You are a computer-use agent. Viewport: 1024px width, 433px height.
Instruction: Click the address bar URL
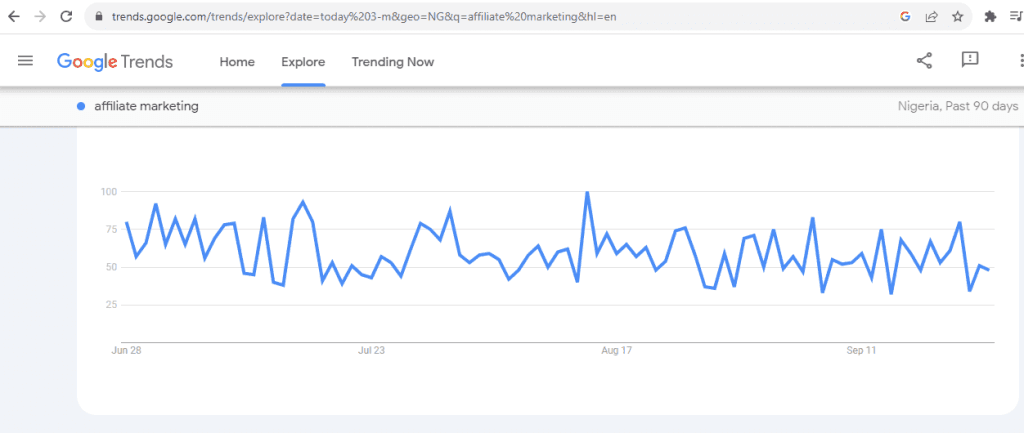point(360,16)
